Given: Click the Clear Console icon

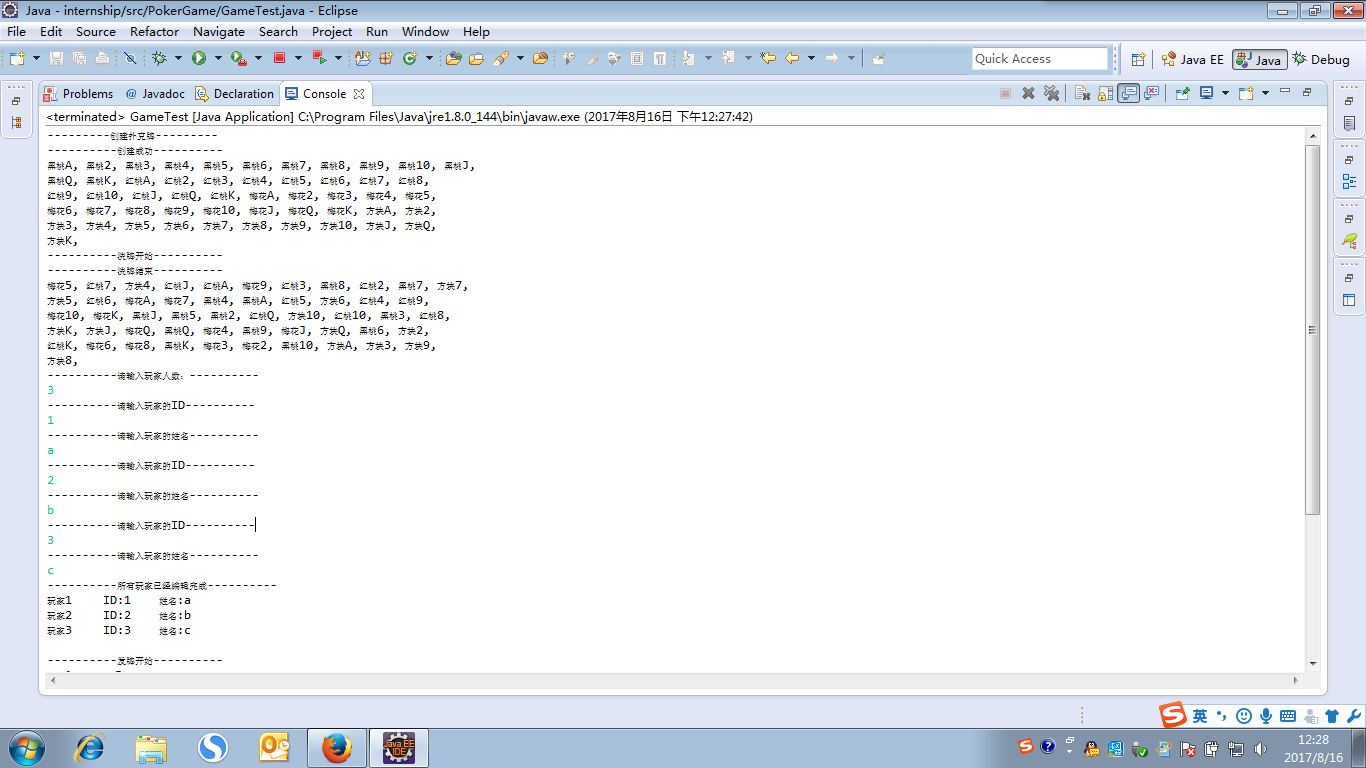Looking at the screenshot, I should click(1082, 93).
